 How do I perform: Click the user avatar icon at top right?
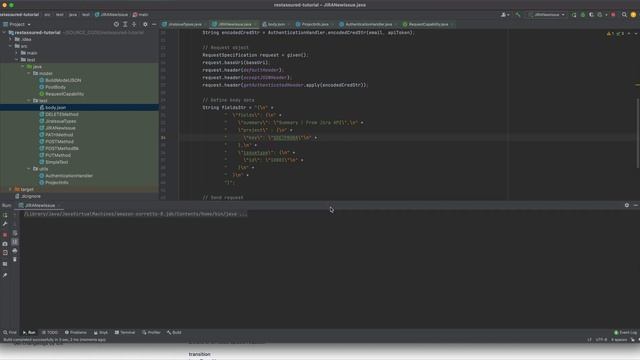click(x=633, y=15)
